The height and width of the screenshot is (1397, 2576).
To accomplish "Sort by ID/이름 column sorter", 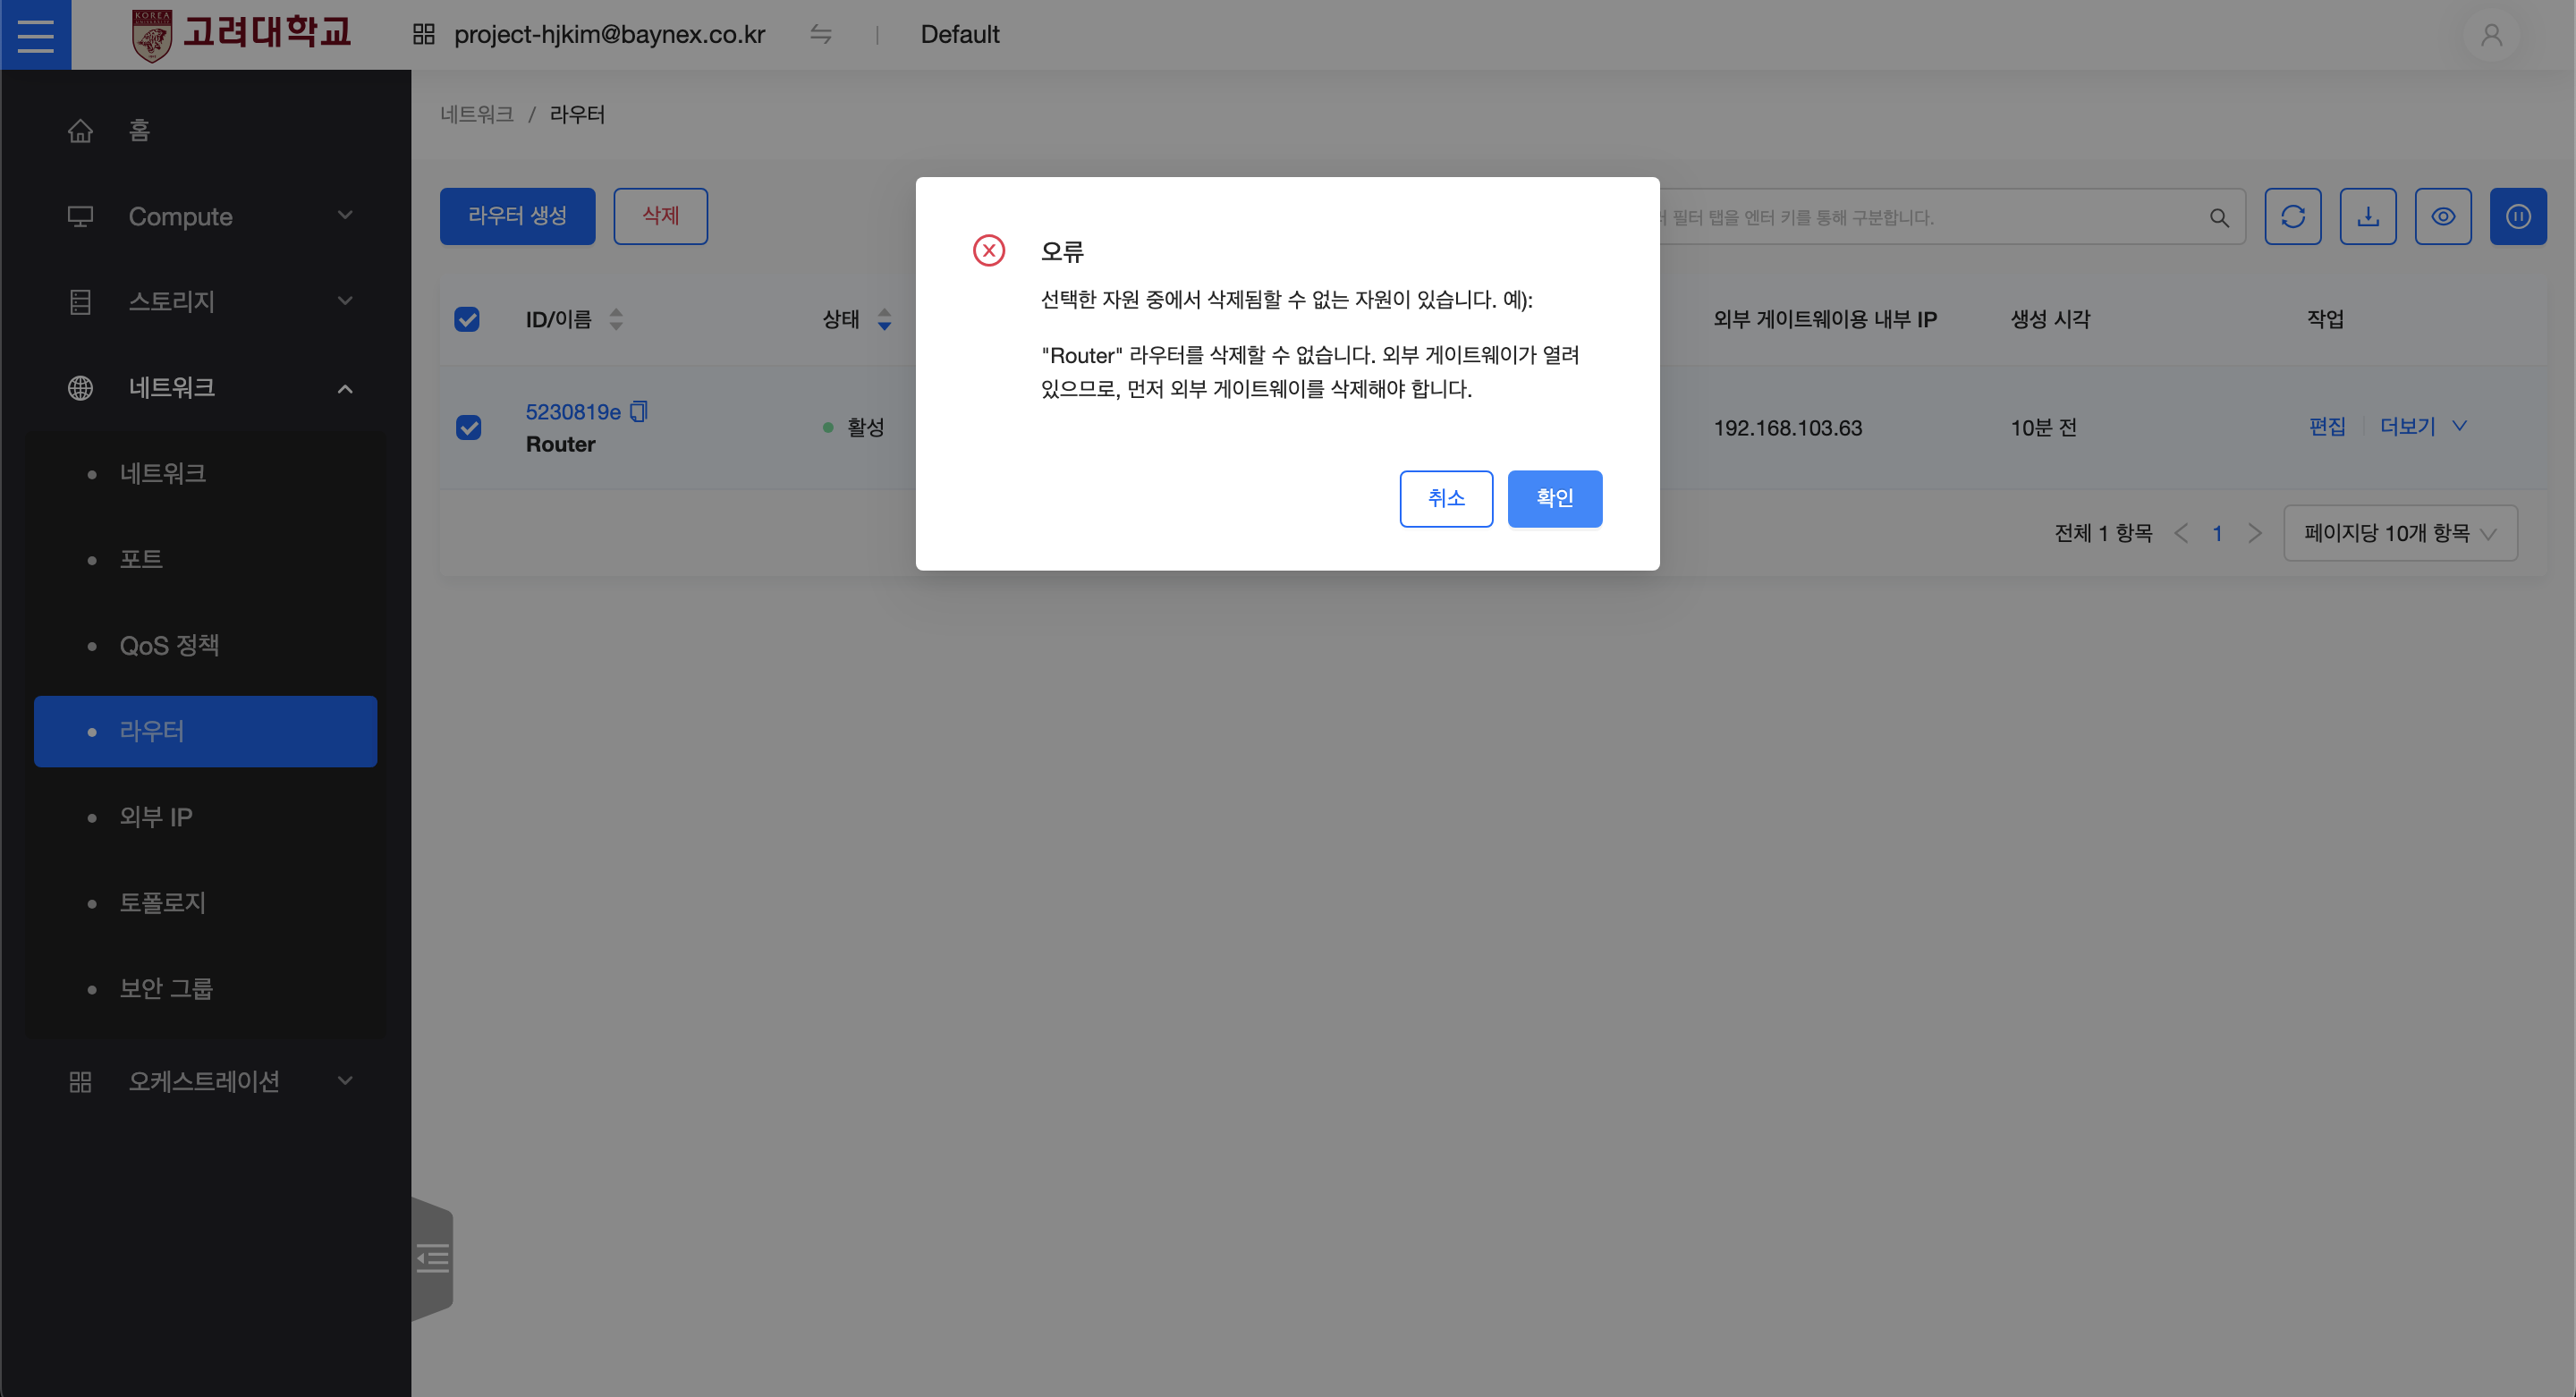I will [x=616, y=319].
